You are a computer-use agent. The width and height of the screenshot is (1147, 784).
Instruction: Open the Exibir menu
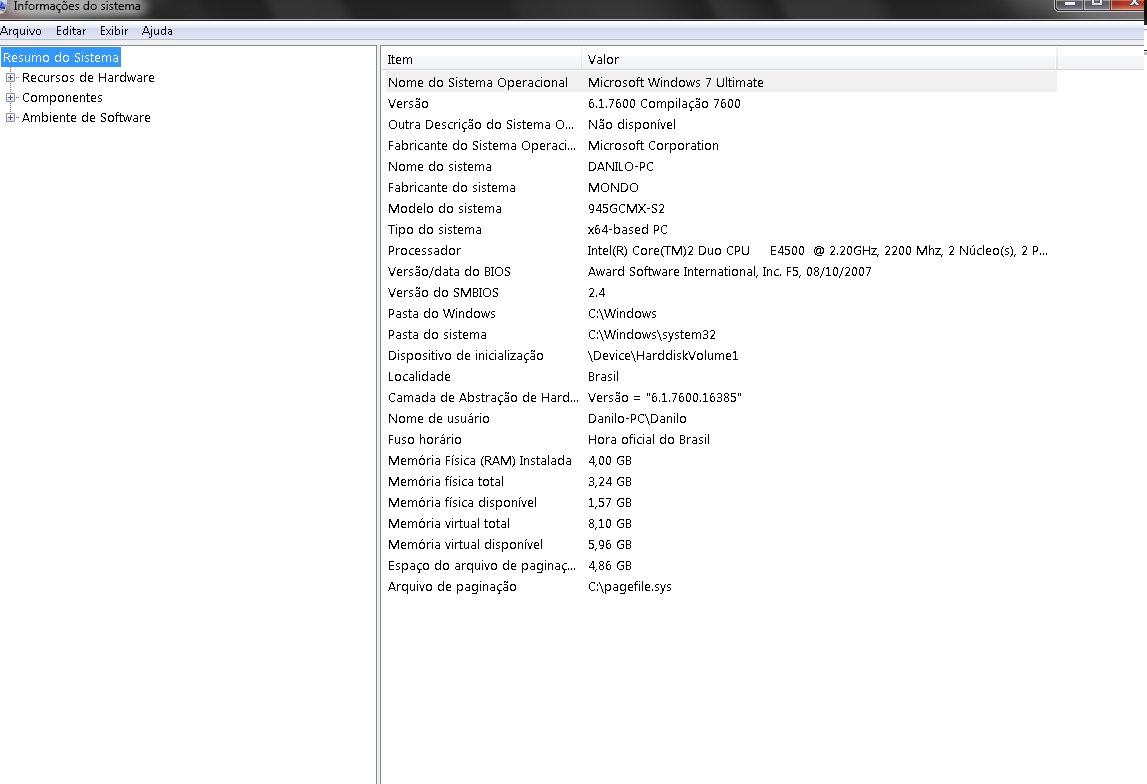tap(114, 31)
